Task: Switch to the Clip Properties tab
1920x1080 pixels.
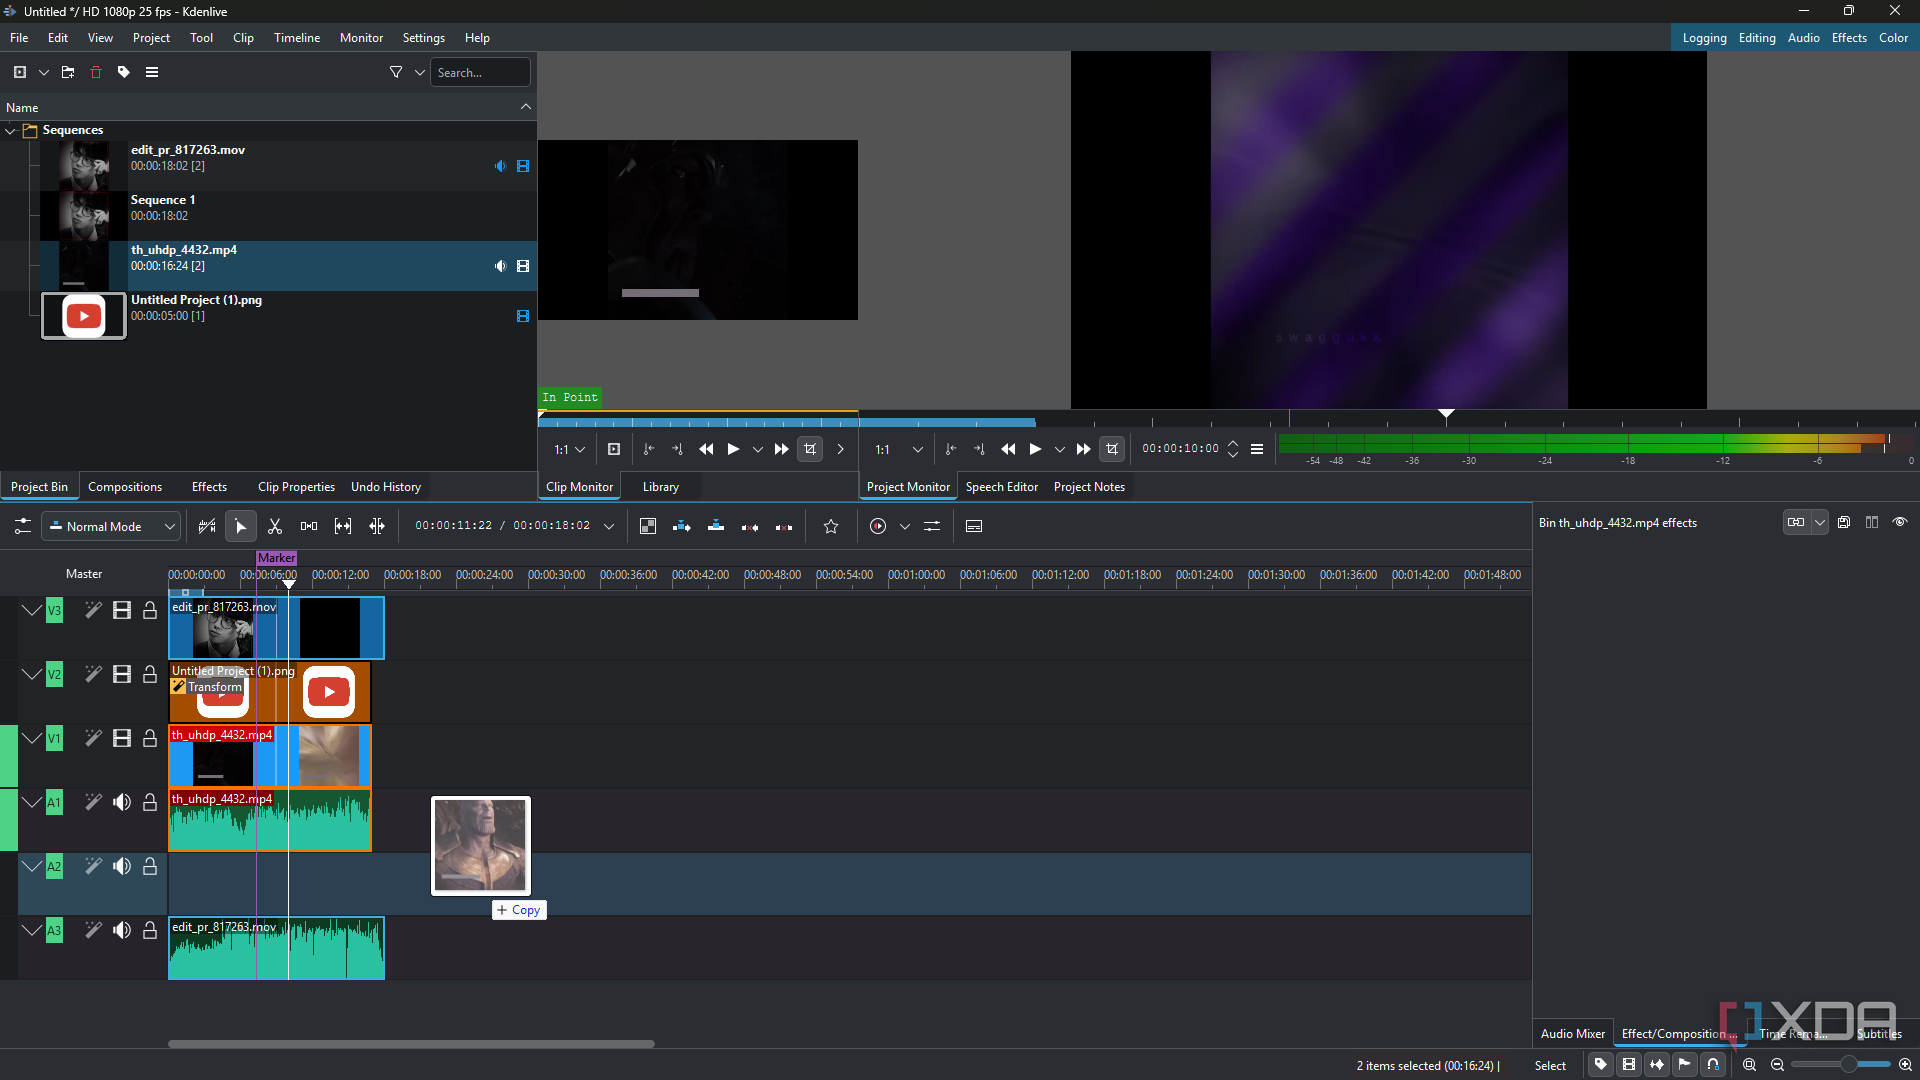Action: tap(296, 487)
